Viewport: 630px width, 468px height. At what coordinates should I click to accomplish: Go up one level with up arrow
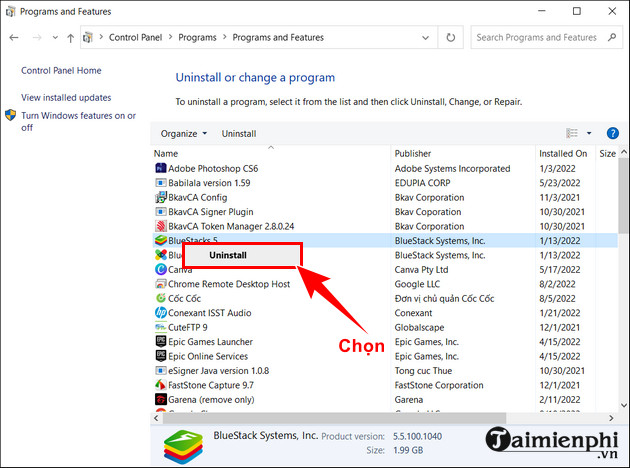click(x=71, y=38)
